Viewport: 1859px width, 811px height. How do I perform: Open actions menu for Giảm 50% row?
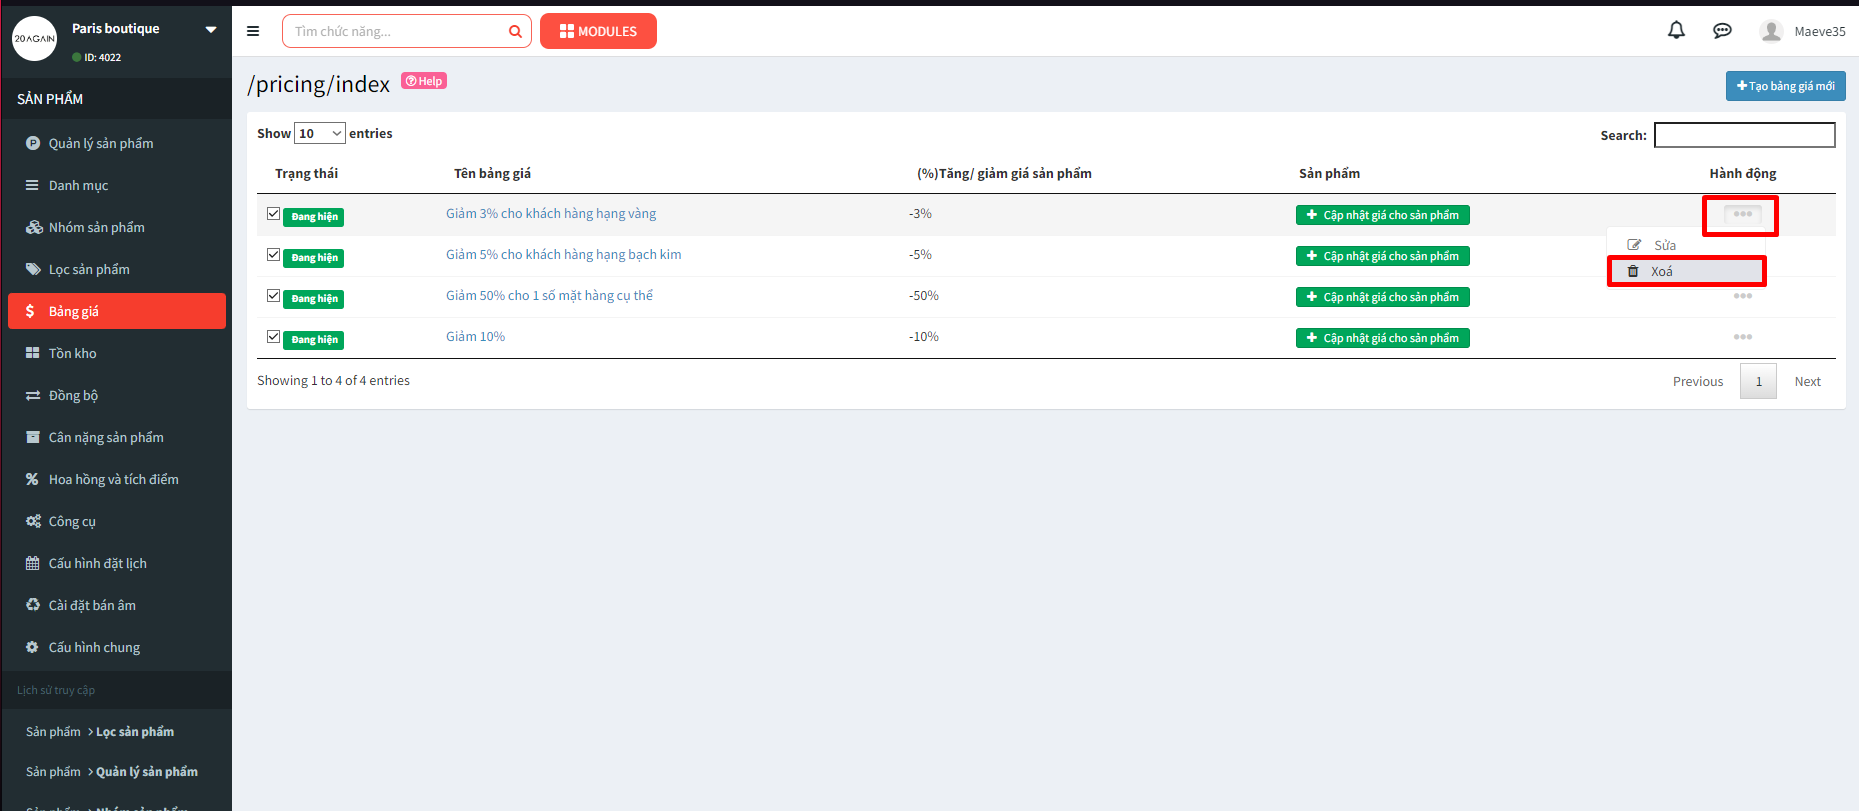click(x=1742, y=296)
